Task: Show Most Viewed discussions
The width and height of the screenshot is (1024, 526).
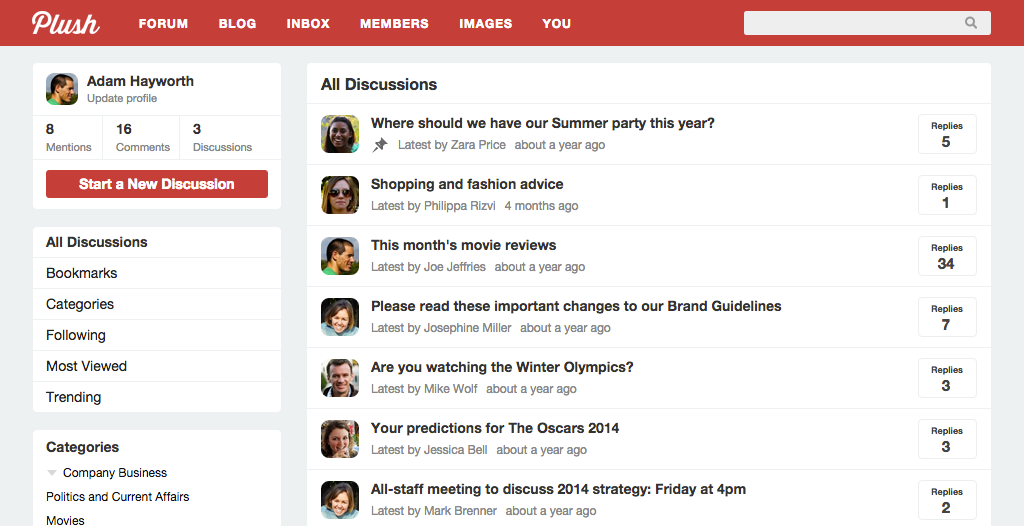Action: pos(157,366)
